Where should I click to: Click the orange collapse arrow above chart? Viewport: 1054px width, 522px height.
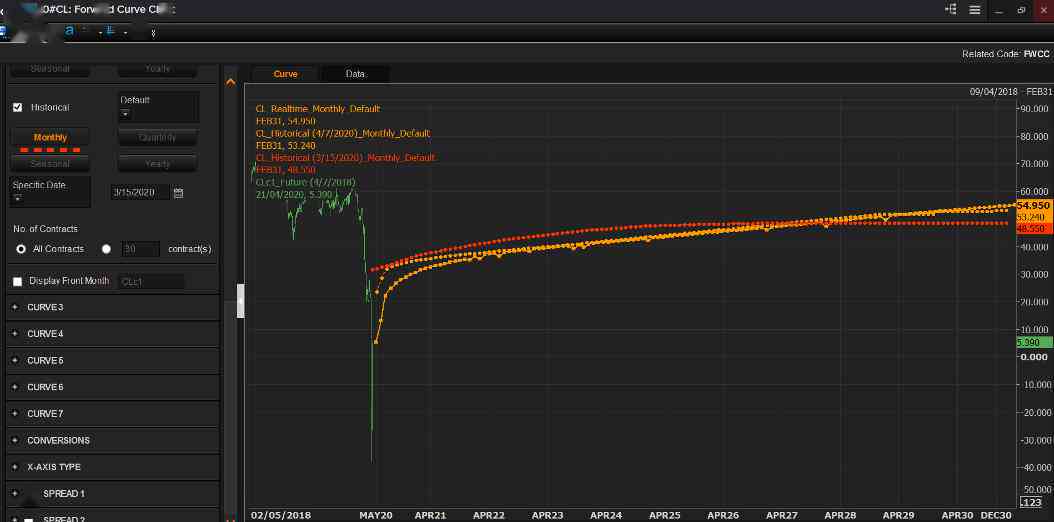(231, 82)
